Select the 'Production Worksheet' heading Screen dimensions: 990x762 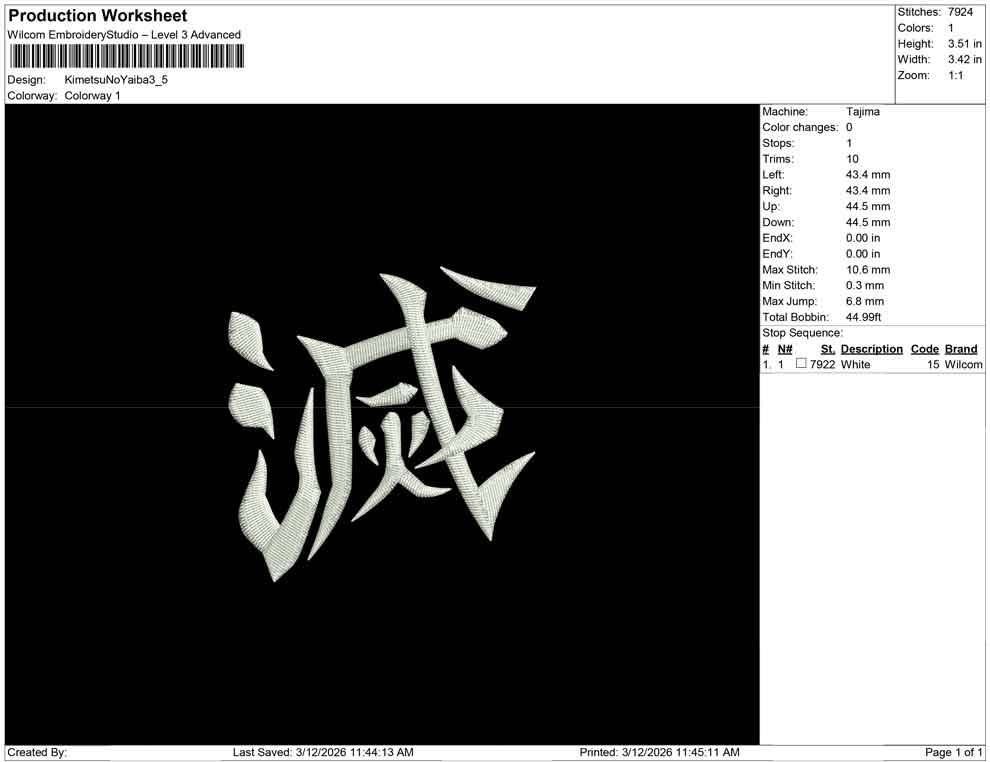coord(98,16)
